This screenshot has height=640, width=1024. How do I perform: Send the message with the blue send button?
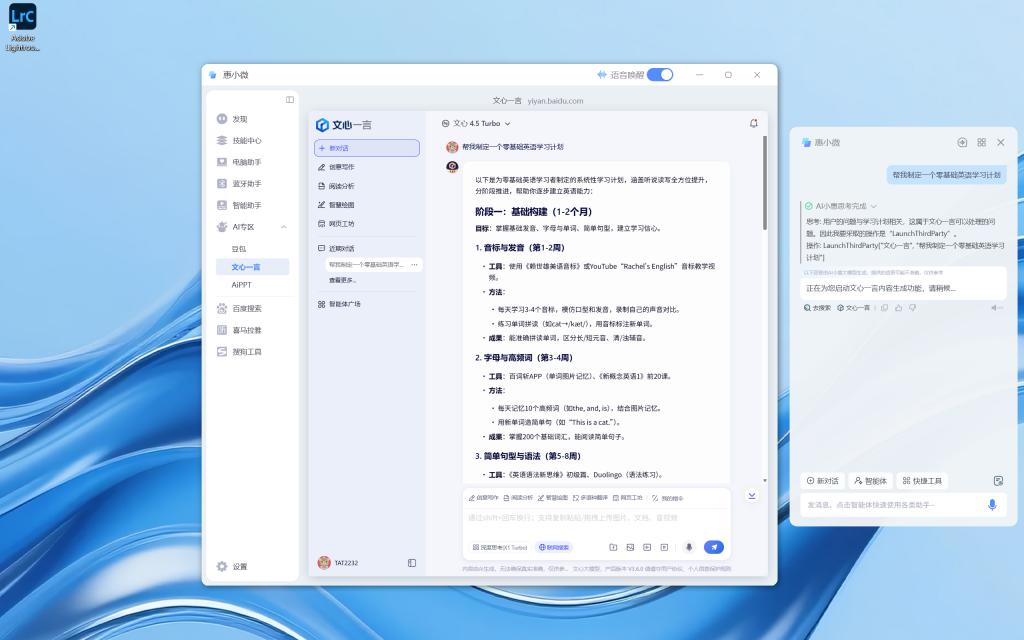pos(714,547)
